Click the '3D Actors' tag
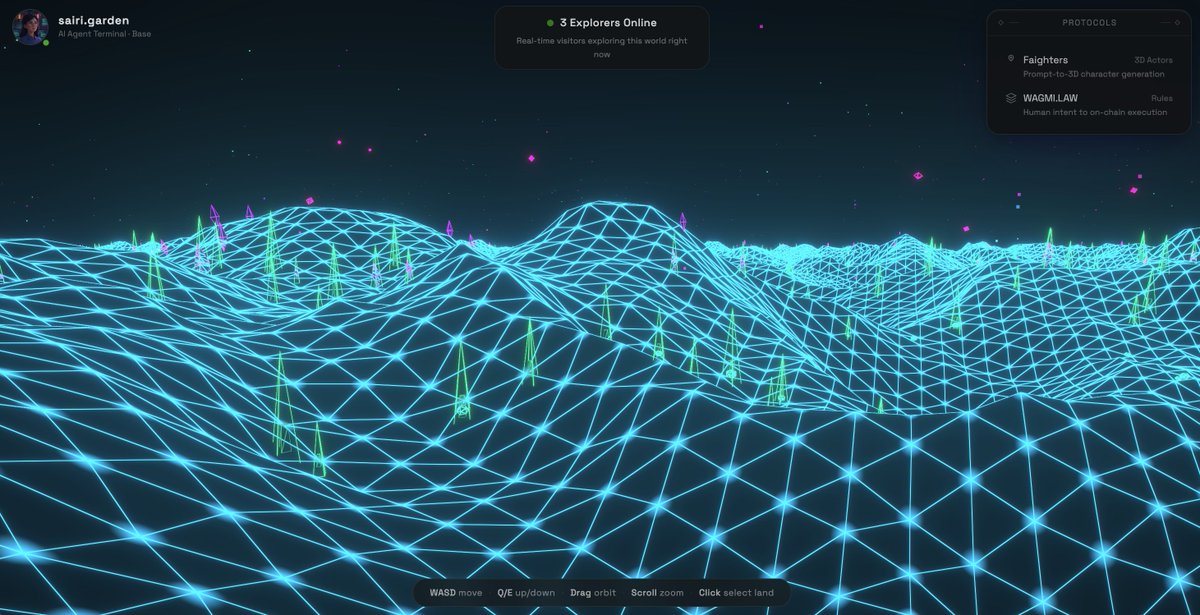This screenshot has height=615, width=1200. click(1154, 60)
